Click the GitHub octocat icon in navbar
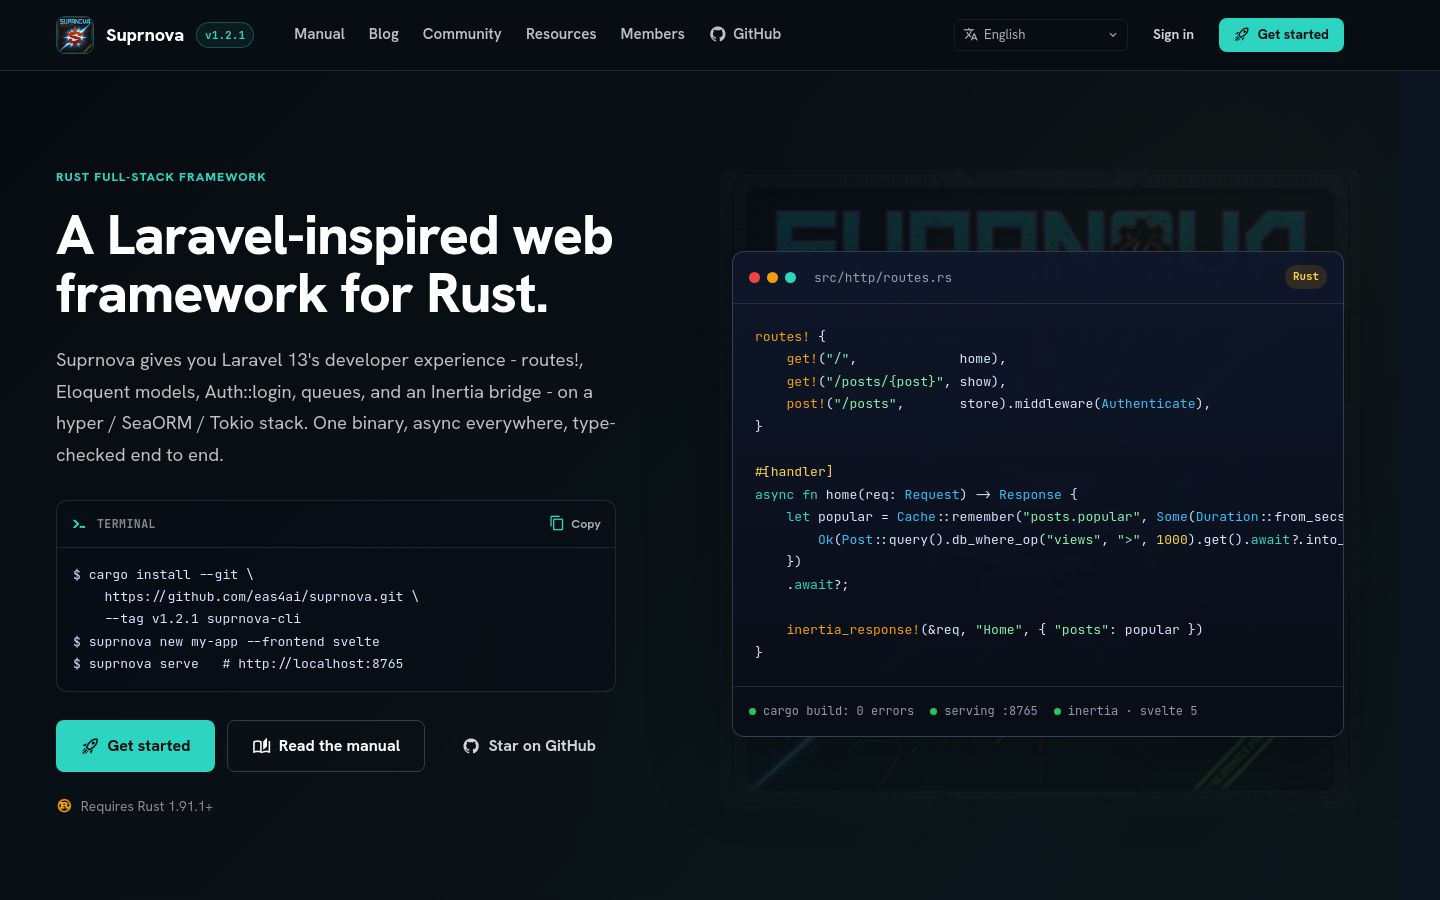1440x900 pixels. (718, 34)
